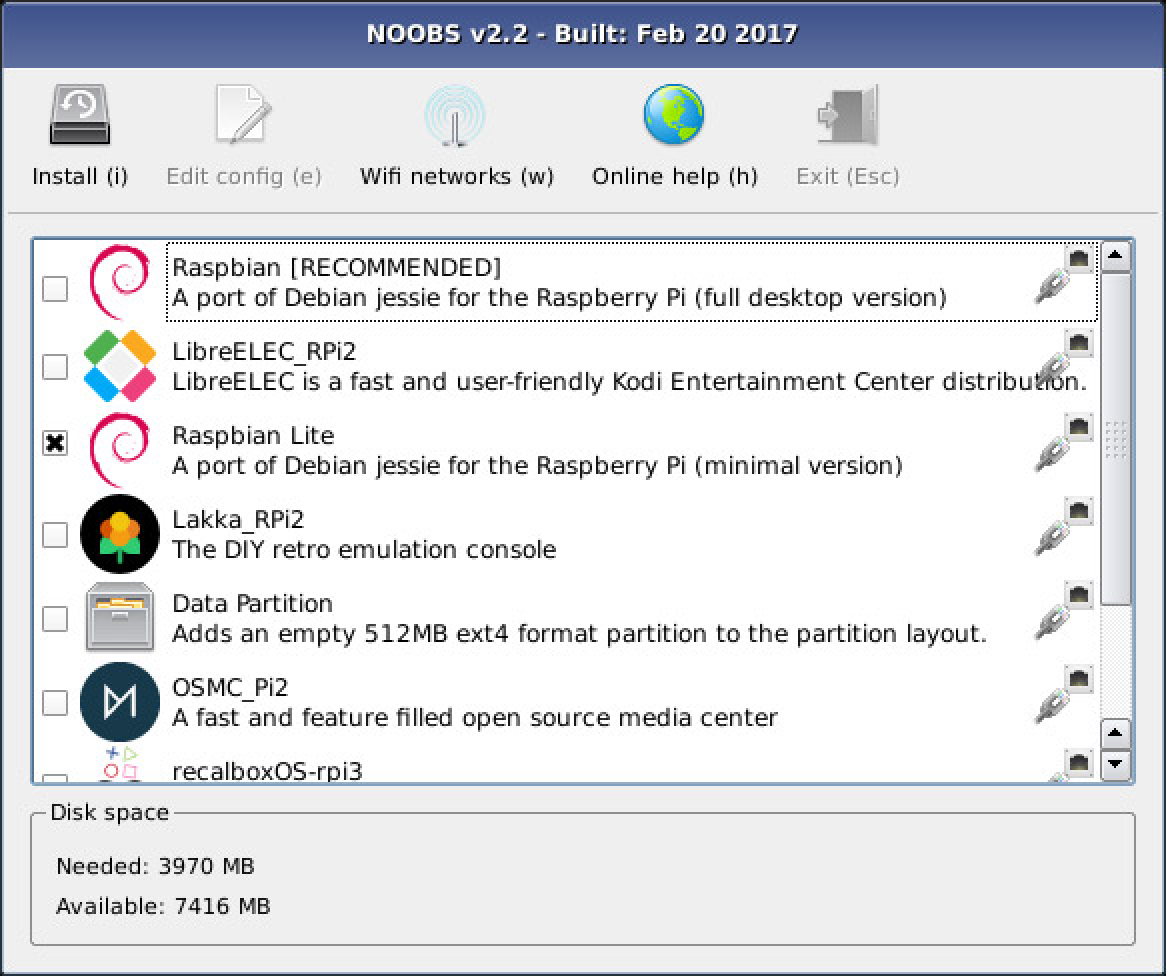
Task: Uncheck the Raspbian Lite checkbox
Action: tap(55, 443)
